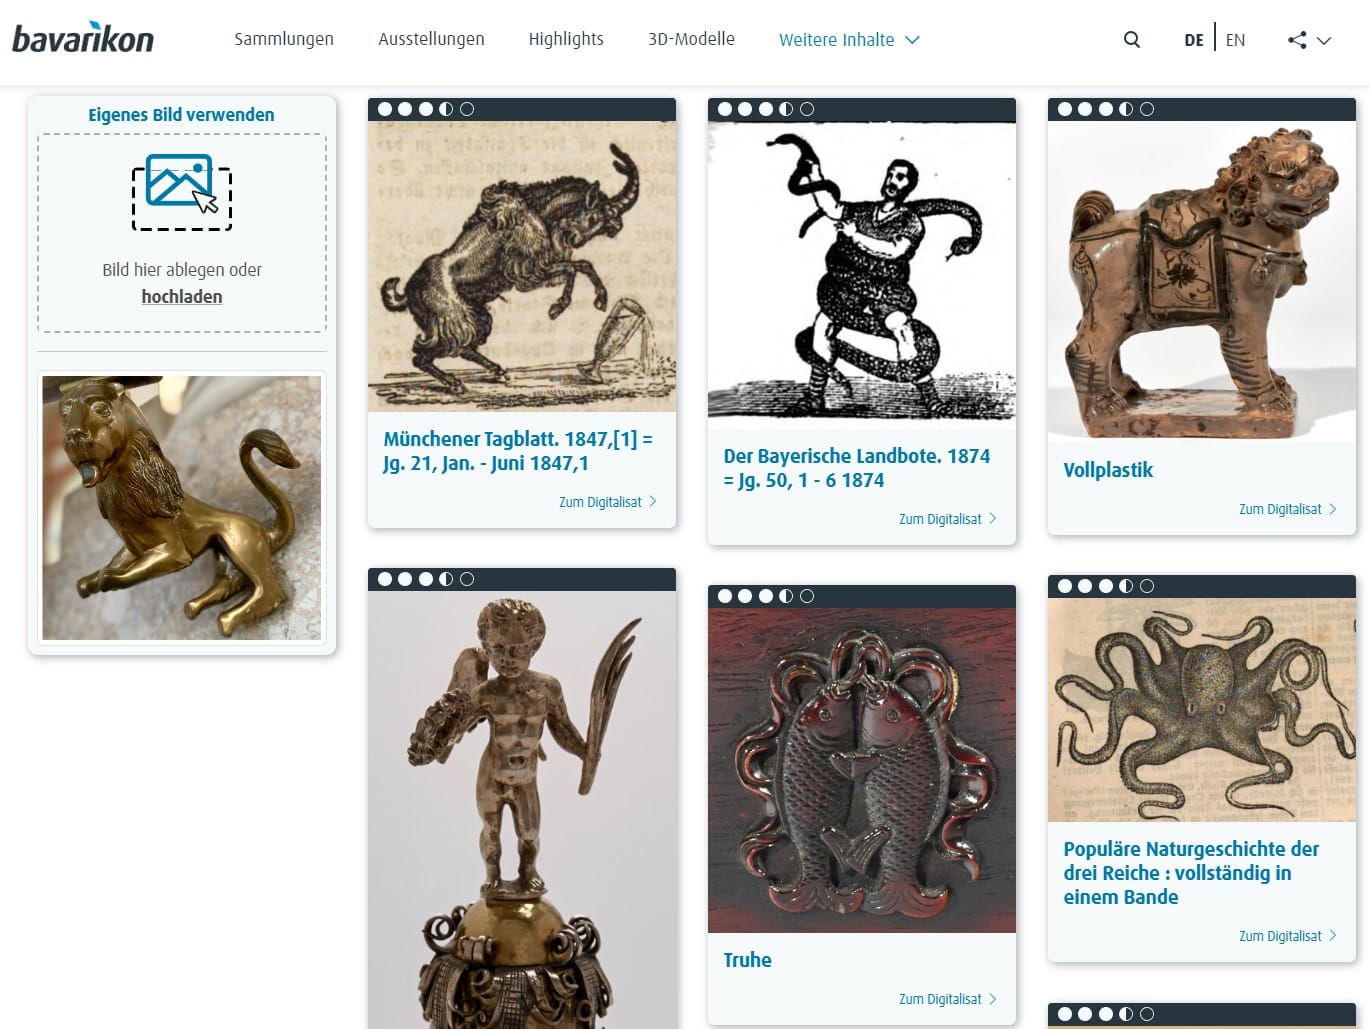Open Der Bayerische Landbote 1874 title
This screenshot has height=1029, width=1369.
pos(857,468)
